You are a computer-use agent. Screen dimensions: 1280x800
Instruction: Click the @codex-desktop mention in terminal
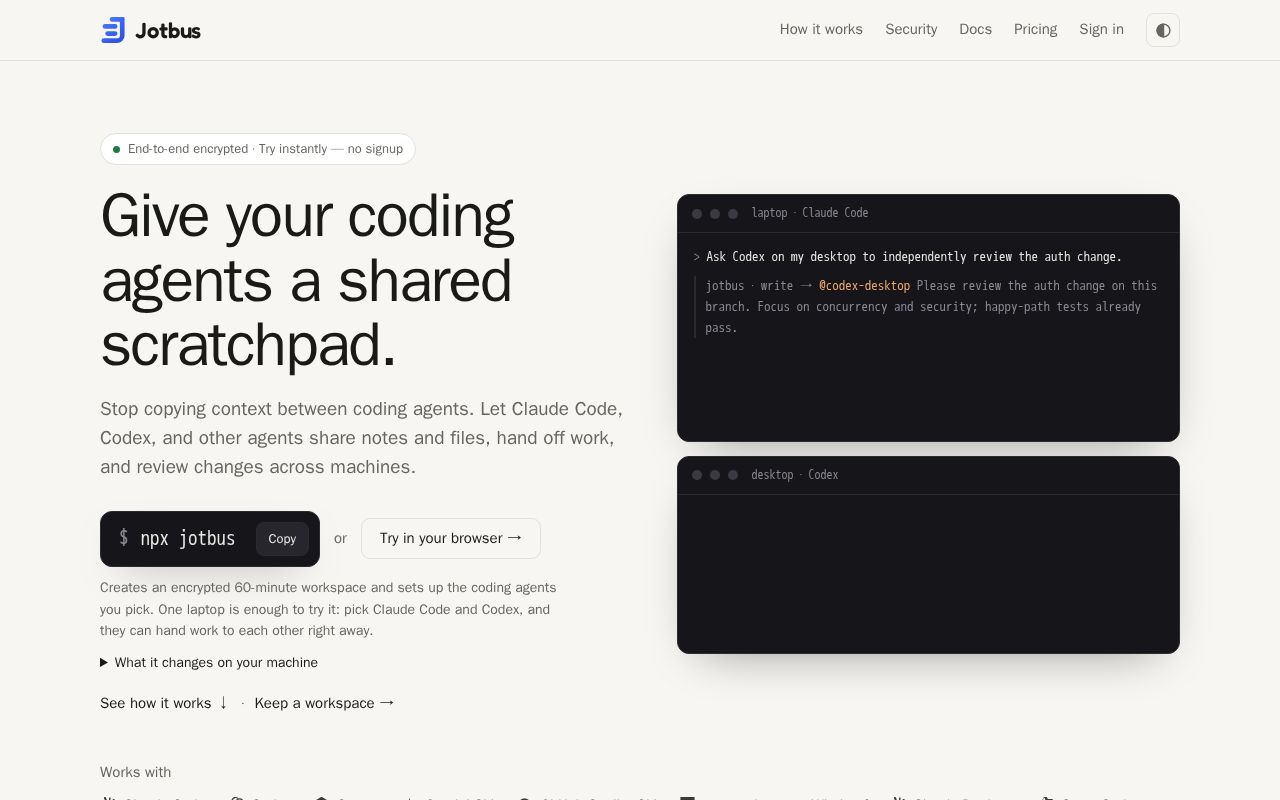(x=864, y=286)
